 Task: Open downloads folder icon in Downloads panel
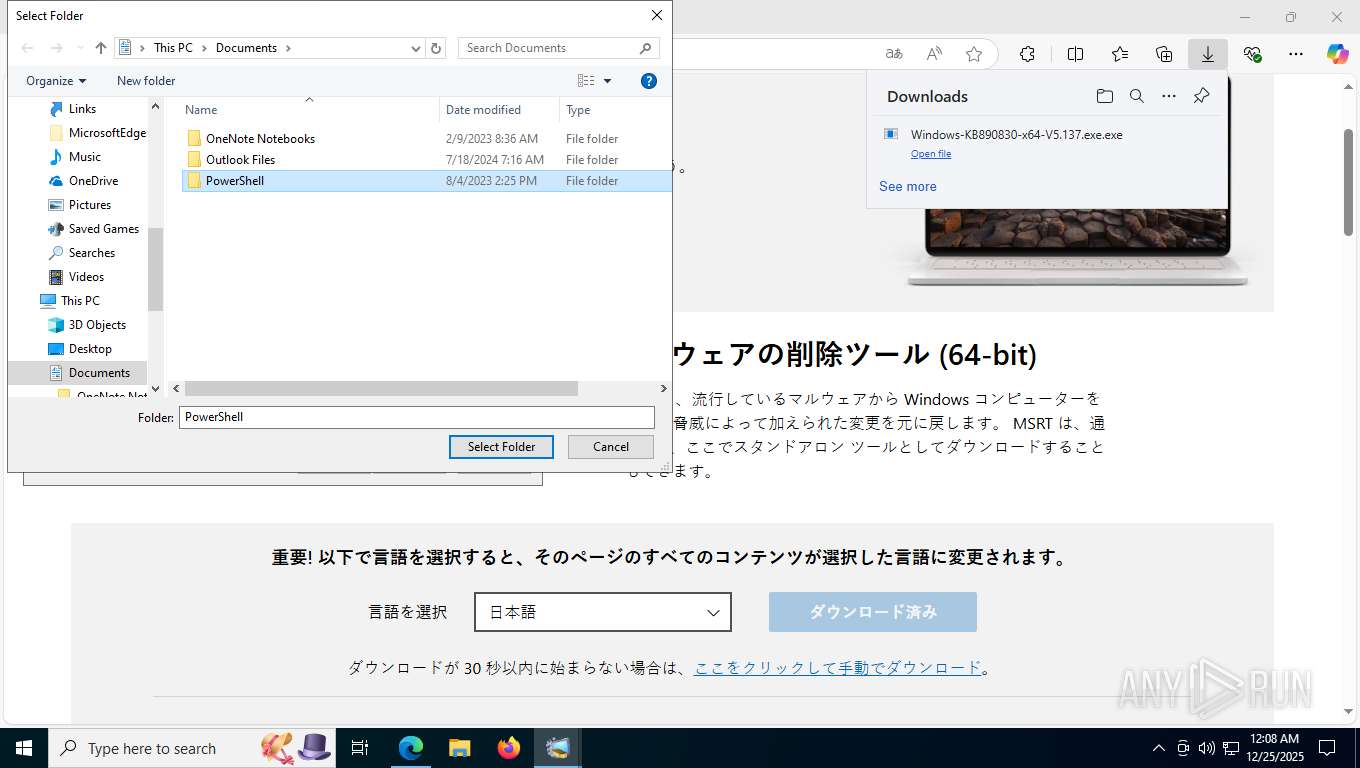point(1105,96)
